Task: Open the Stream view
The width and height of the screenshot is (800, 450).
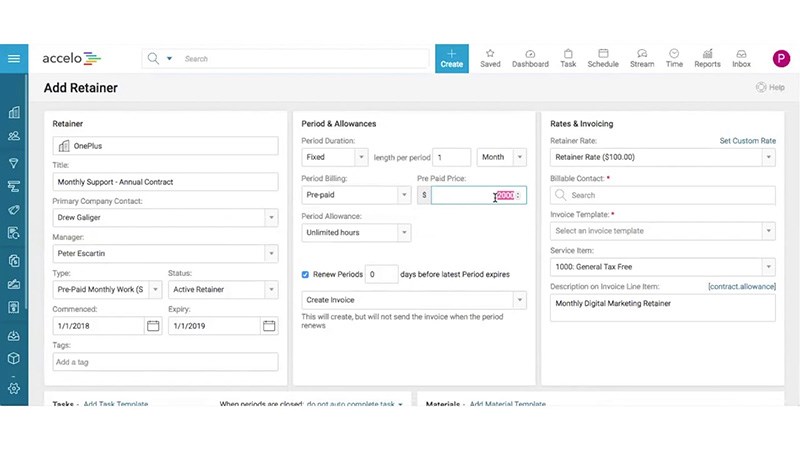Action: [642, 59]
